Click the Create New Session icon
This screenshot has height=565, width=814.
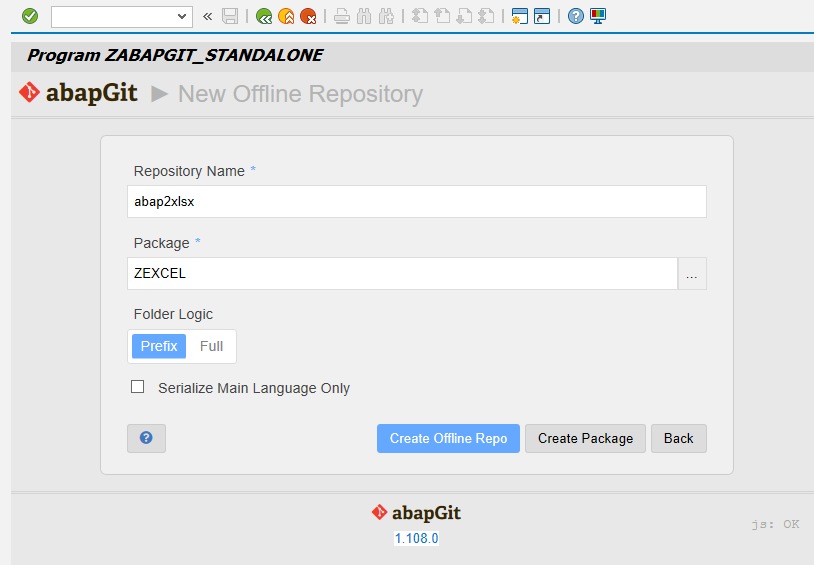tap(520, 17)
